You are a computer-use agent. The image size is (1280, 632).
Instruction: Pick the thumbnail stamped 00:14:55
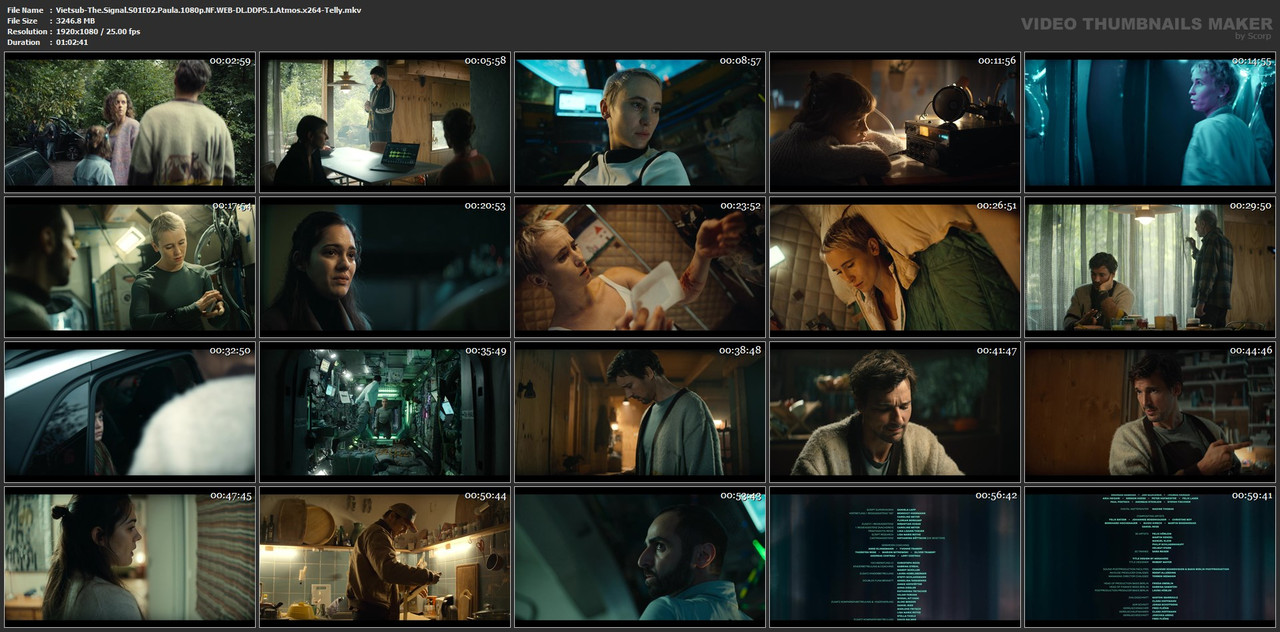tap(1150, 122)
